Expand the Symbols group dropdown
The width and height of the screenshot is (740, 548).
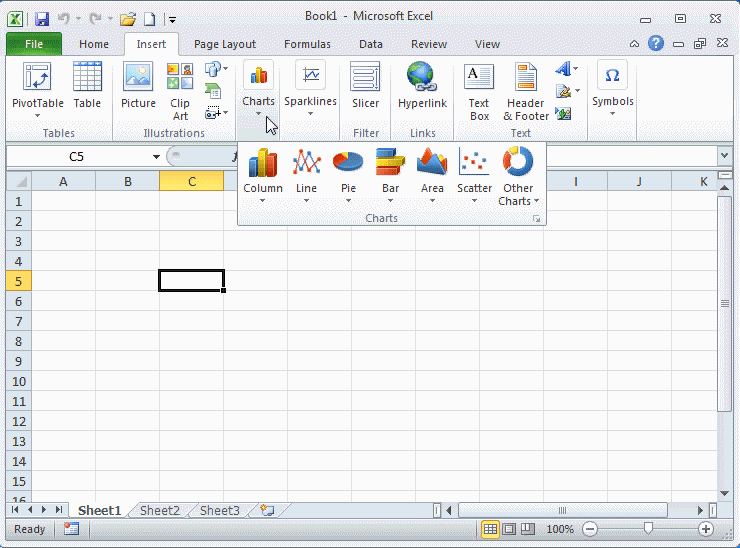coord(612,90)
